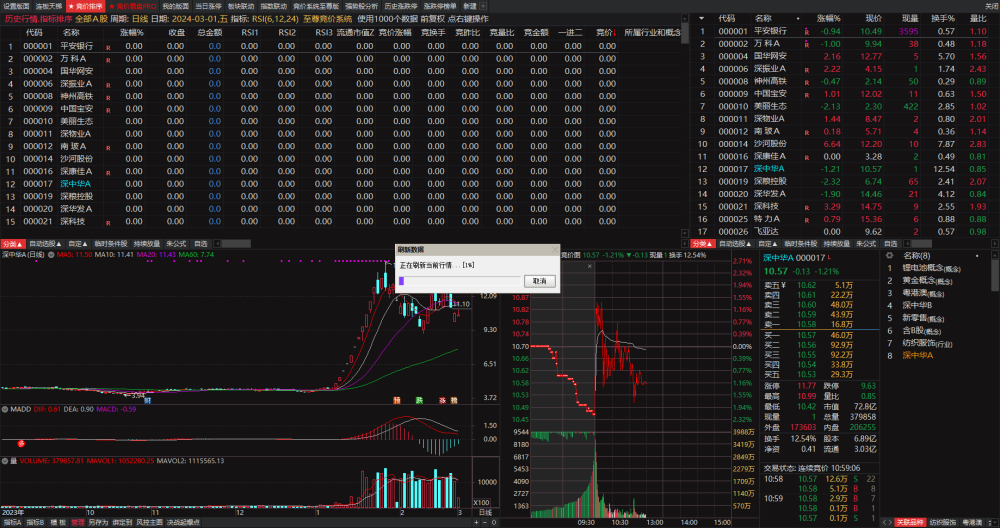Switch to 粤港澳 bottom tab
This screenshot has height=528, width=1000.
click(972, 522)
